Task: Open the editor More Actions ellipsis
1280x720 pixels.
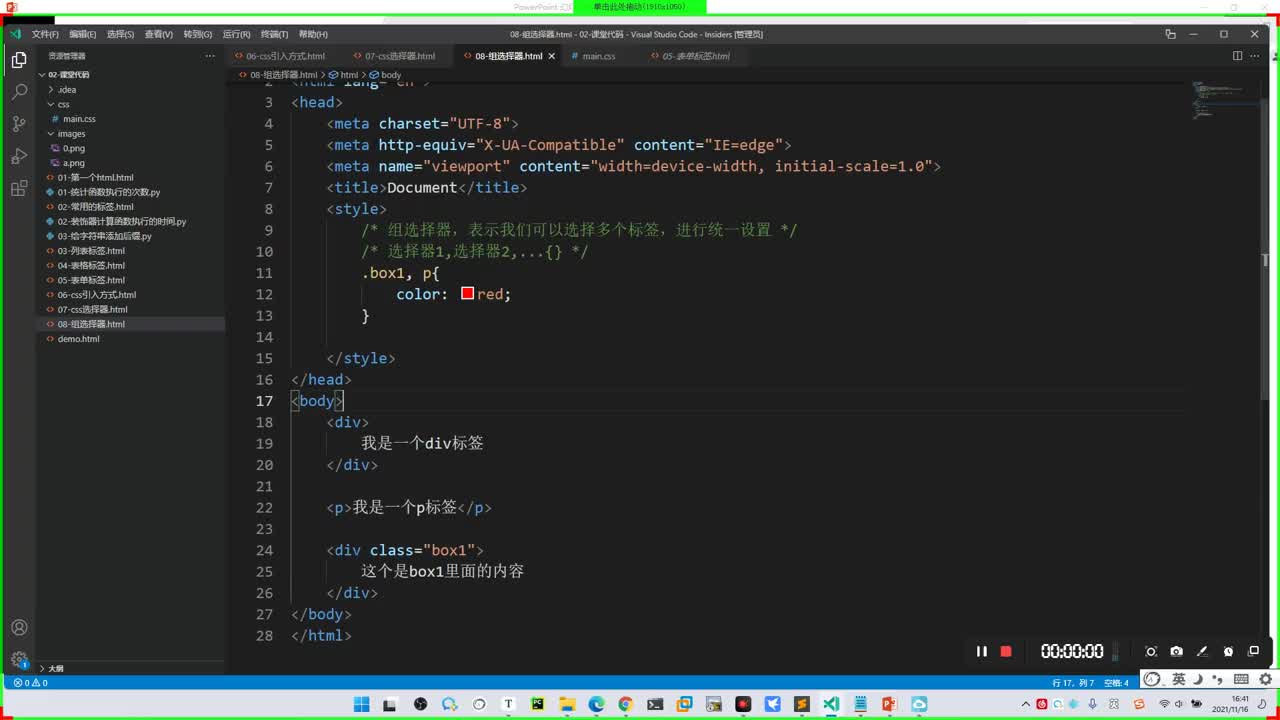Action: [x=1256, y=56]
